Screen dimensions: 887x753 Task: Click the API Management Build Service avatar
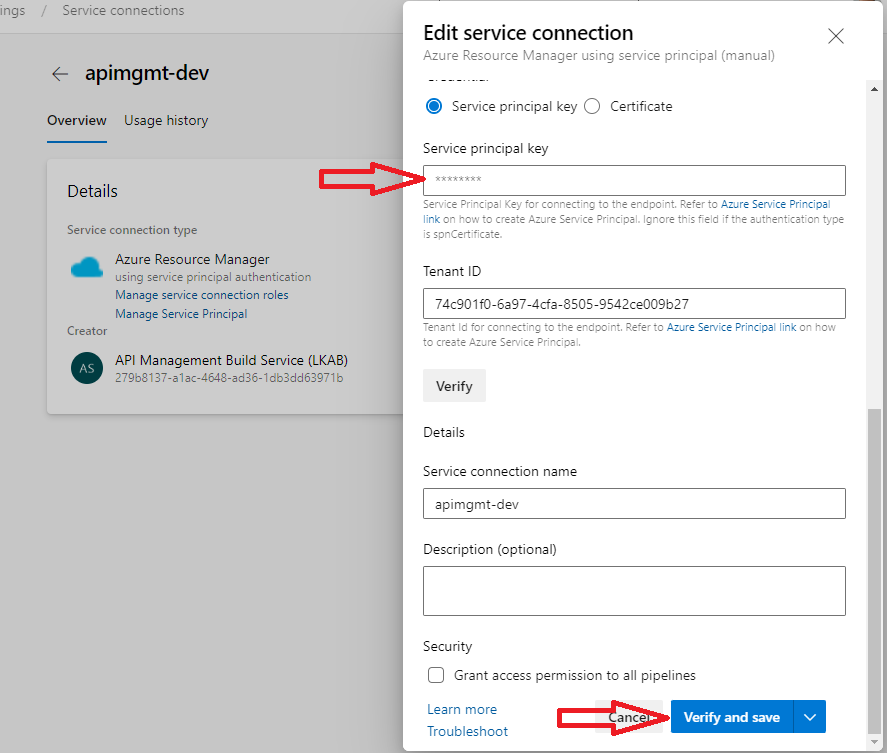coord(86,368)
